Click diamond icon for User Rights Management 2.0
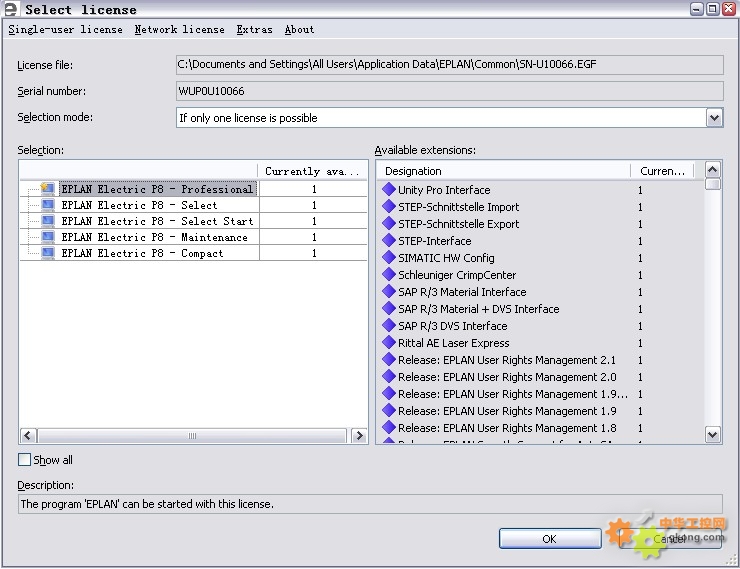The image size is (740, 569). coord(388,376)
